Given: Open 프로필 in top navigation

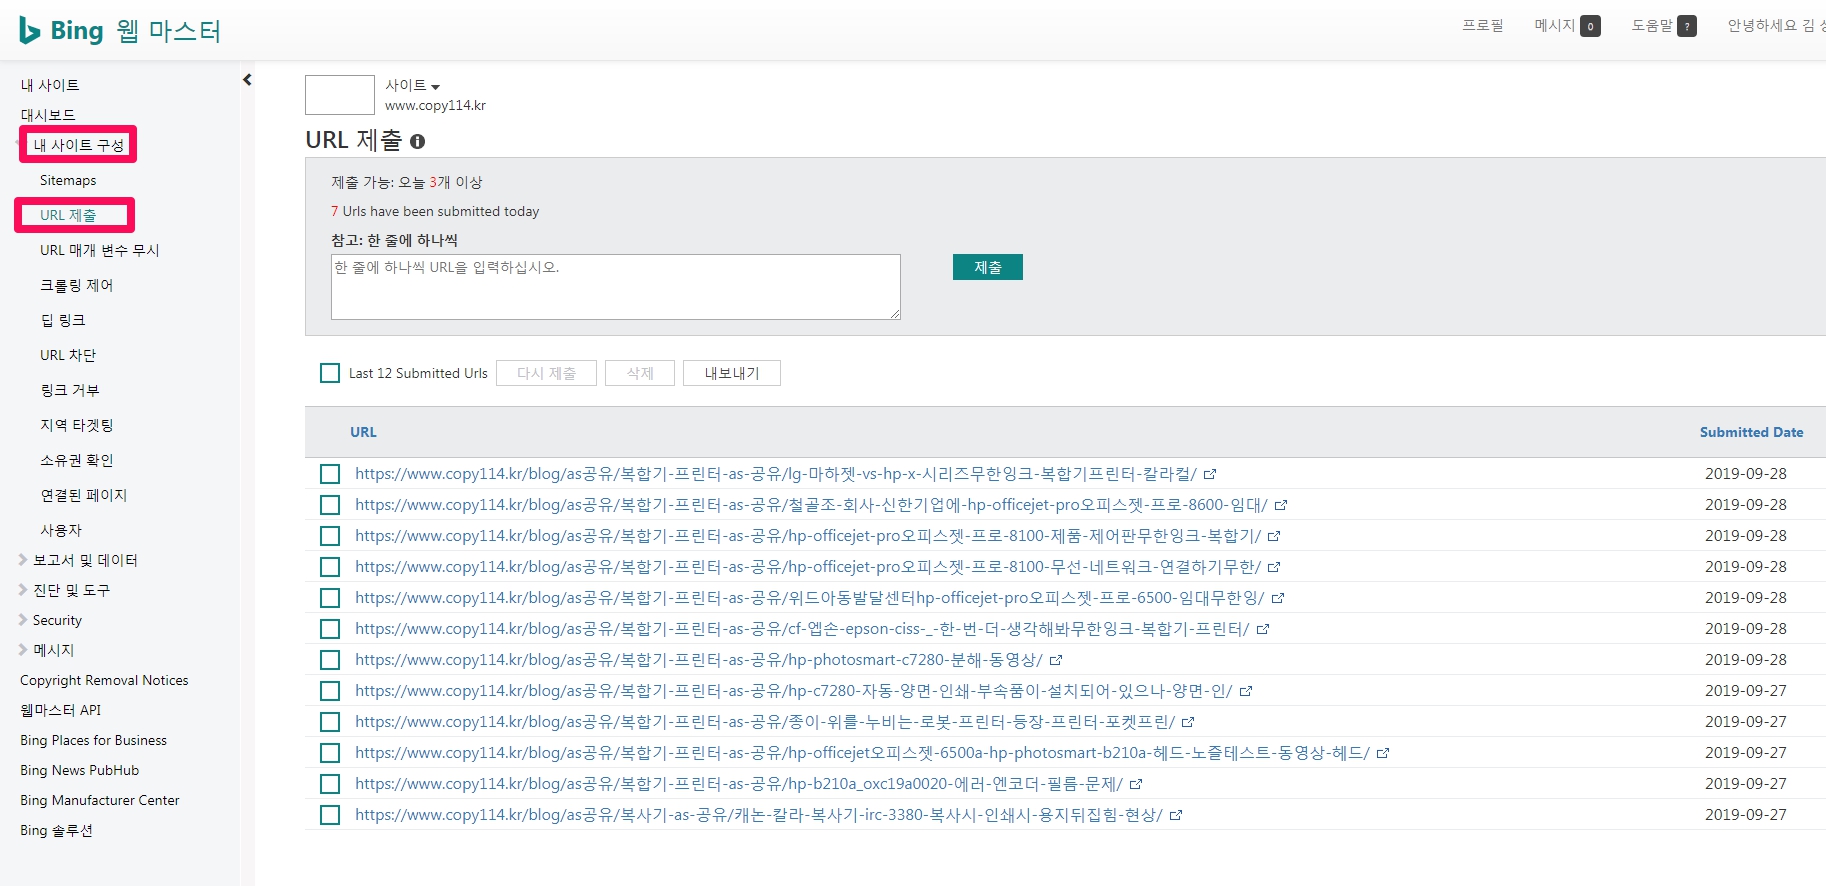Looking at the screenshot, I should (1482, 26).
